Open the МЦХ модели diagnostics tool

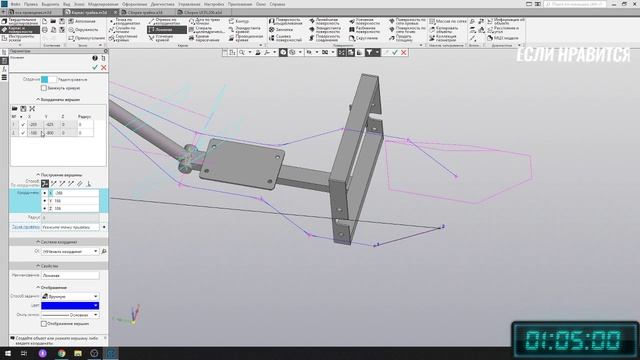[502, 38]
